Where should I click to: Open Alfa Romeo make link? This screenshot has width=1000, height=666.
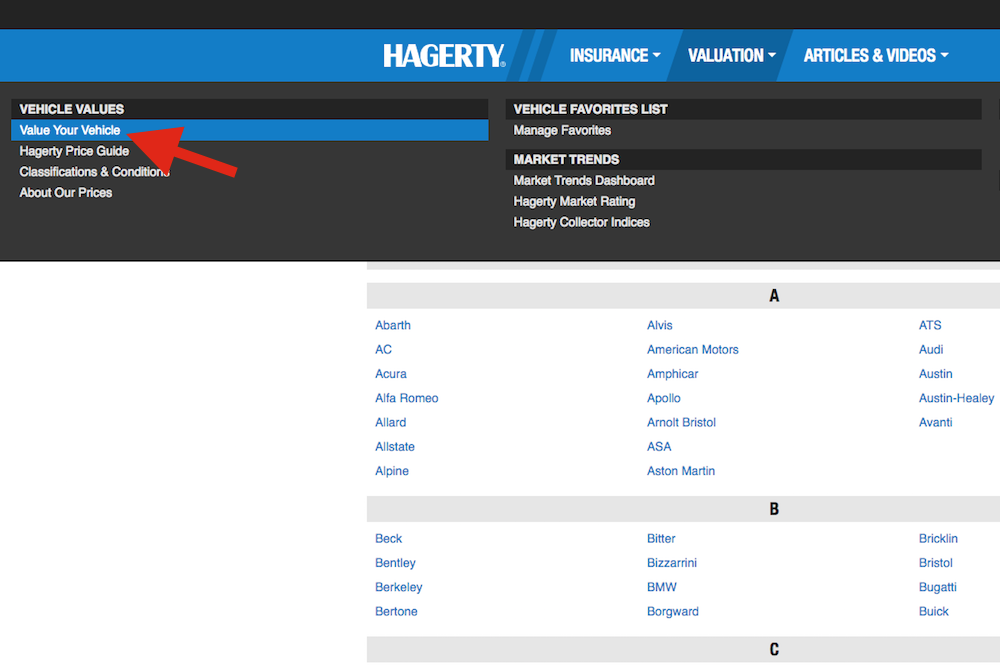click(406, 398)
